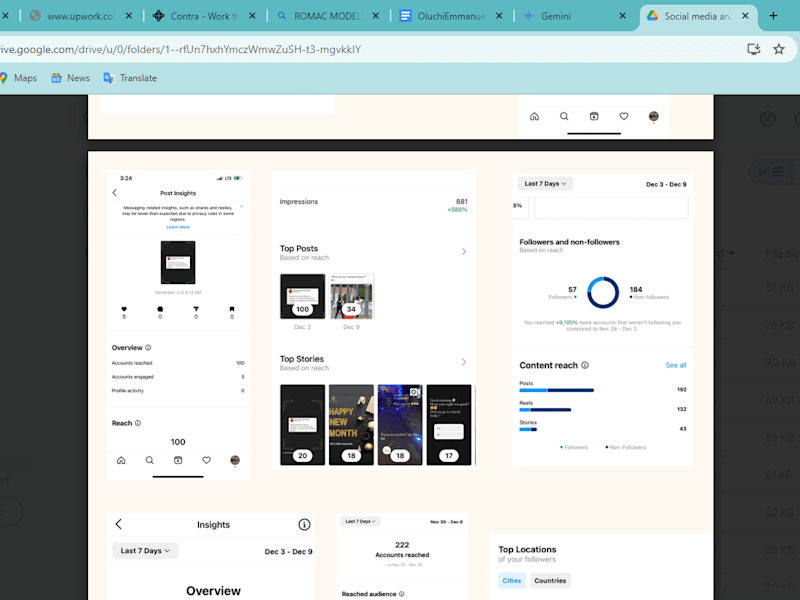Image resolution: width=800 pixels, height=600 pixels.
Task: Click the heart icon in top Instagram nav
Action: click(623, 116)
